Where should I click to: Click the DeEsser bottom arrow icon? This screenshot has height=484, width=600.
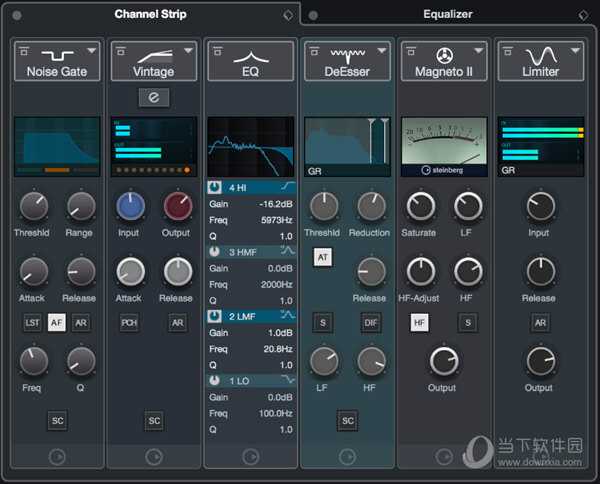pyautogui.click(x=347, y=457)
